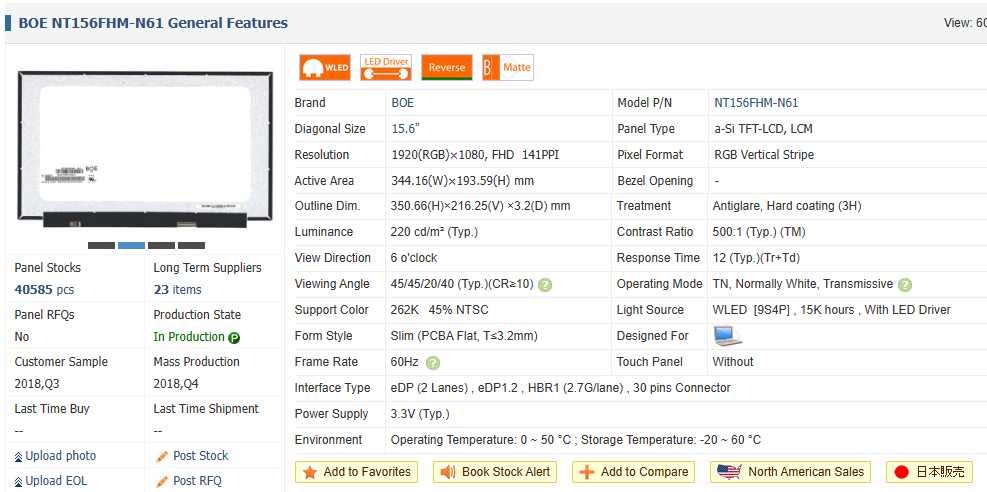Open the 40585 pcs panel stocks link
987x492 pixels.
44,290
